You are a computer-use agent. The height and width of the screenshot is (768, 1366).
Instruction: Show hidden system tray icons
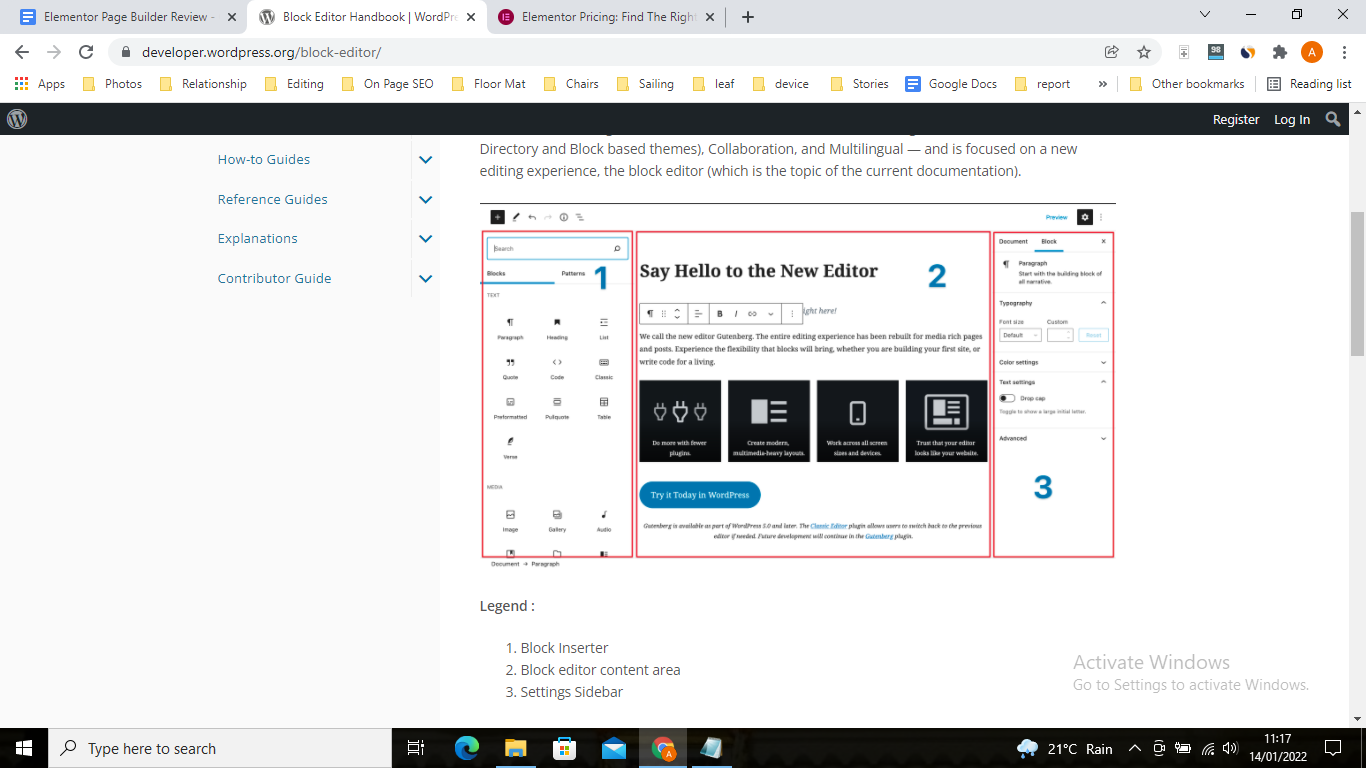(1135, 748)
